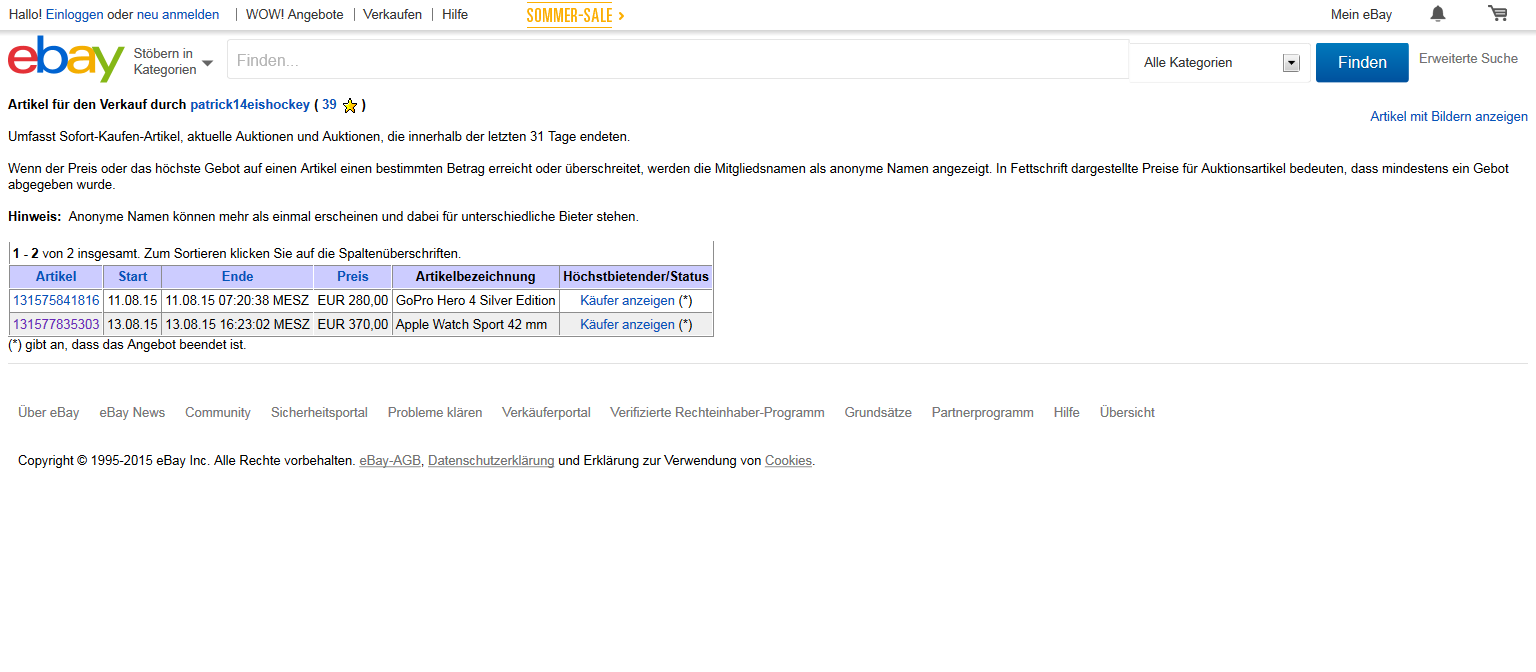Click the blue Finden button
The image size is (1536, 672).
pyautogui.click(x=1362, y=62)
